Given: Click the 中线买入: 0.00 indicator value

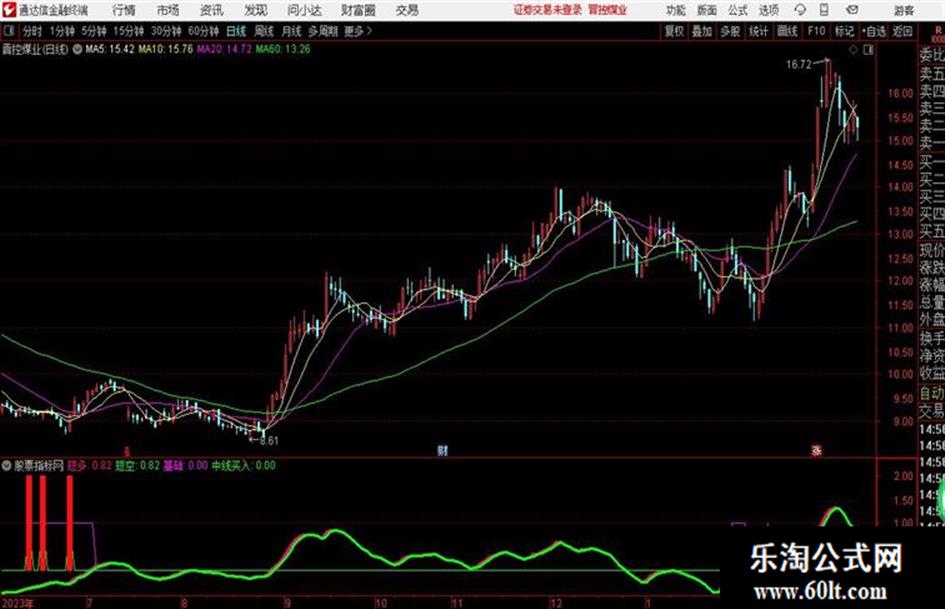Looking at the screenshot, I should click(243, 465).
